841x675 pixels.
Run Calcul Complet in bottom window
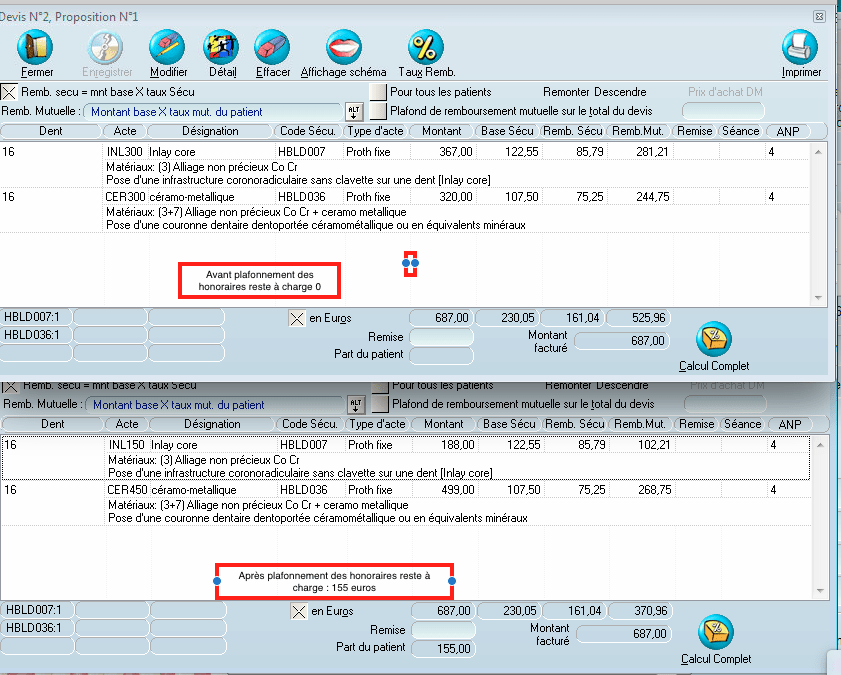pyautogui.click(x=715, y=633)
